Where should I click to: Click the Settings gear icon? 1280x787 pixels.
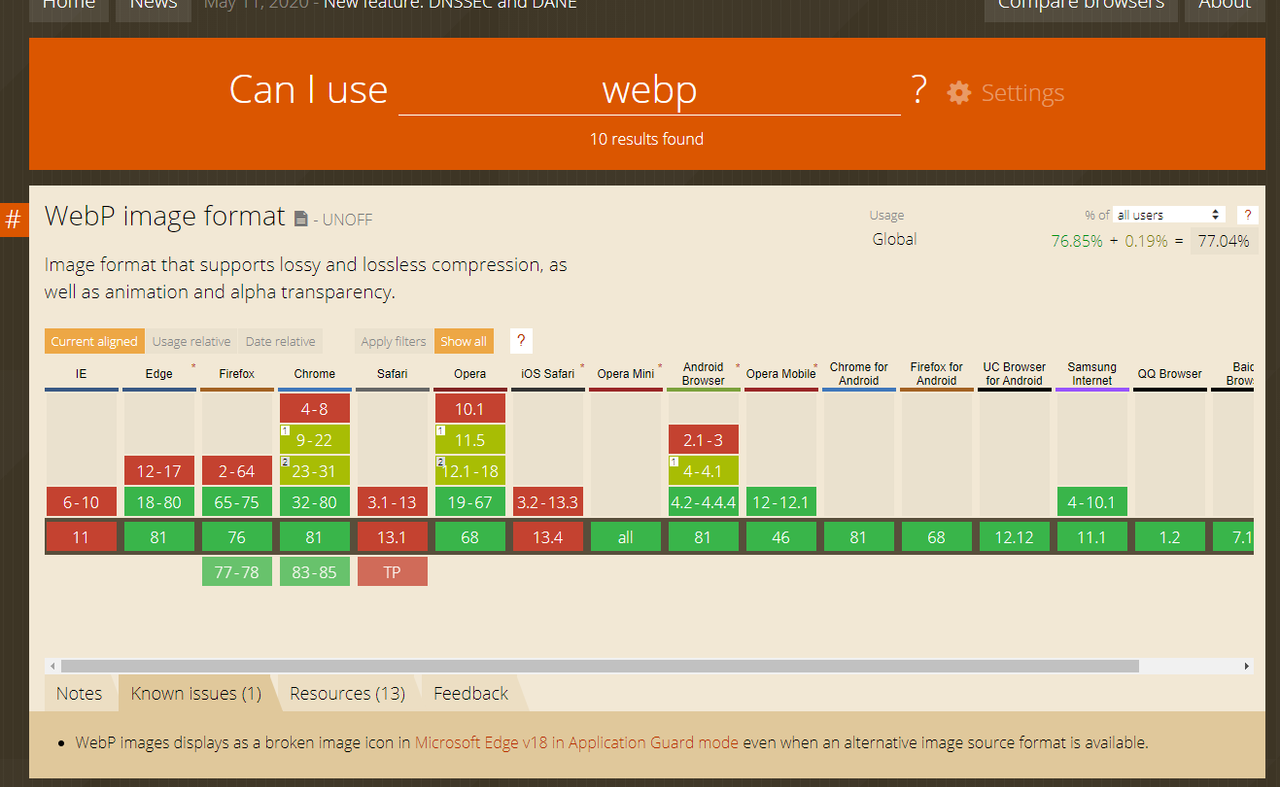pyautogui.click(x=959, y=93)
